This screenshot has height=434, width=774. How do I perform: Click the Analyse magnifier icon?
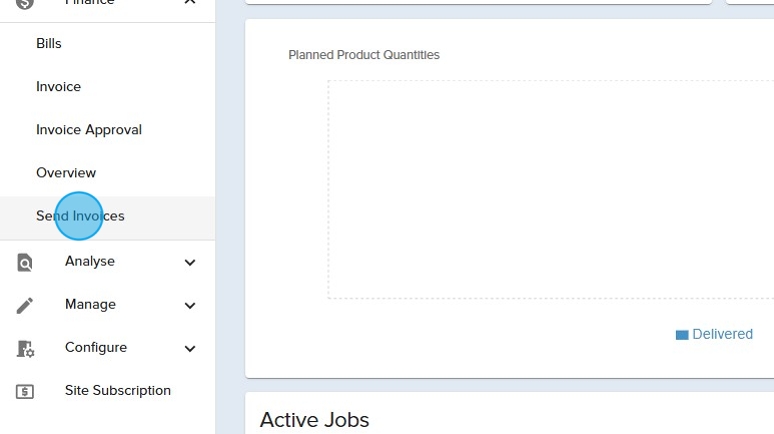(x=25, y=263)
